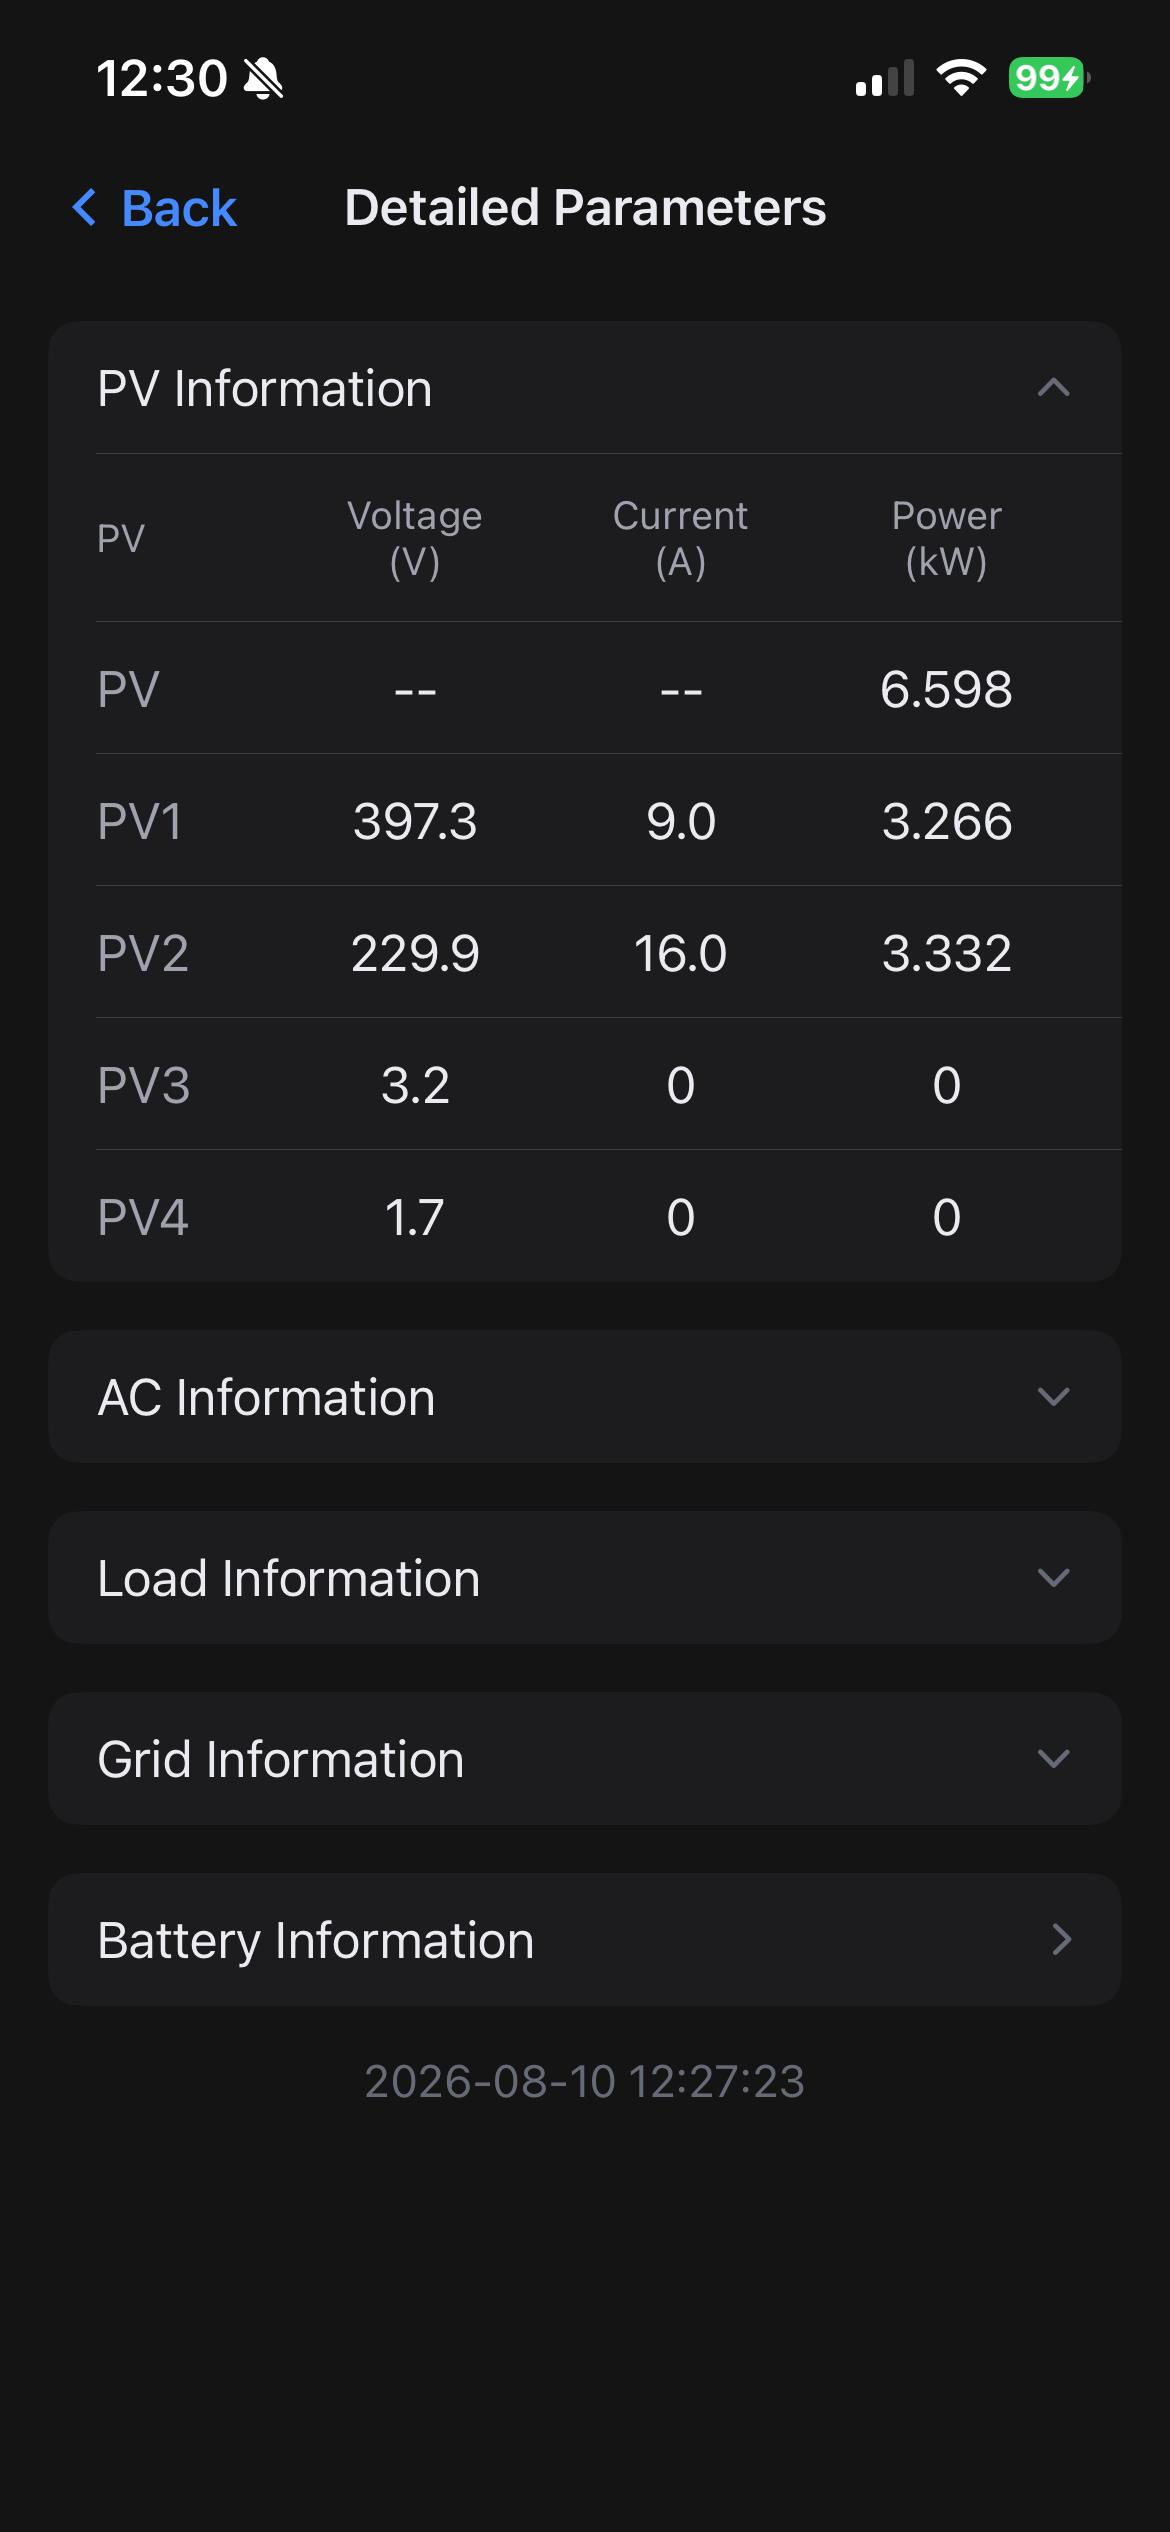1170x2532 pixels.
Task: Tap the Detailed Parameters title
Action: (585, 208)
